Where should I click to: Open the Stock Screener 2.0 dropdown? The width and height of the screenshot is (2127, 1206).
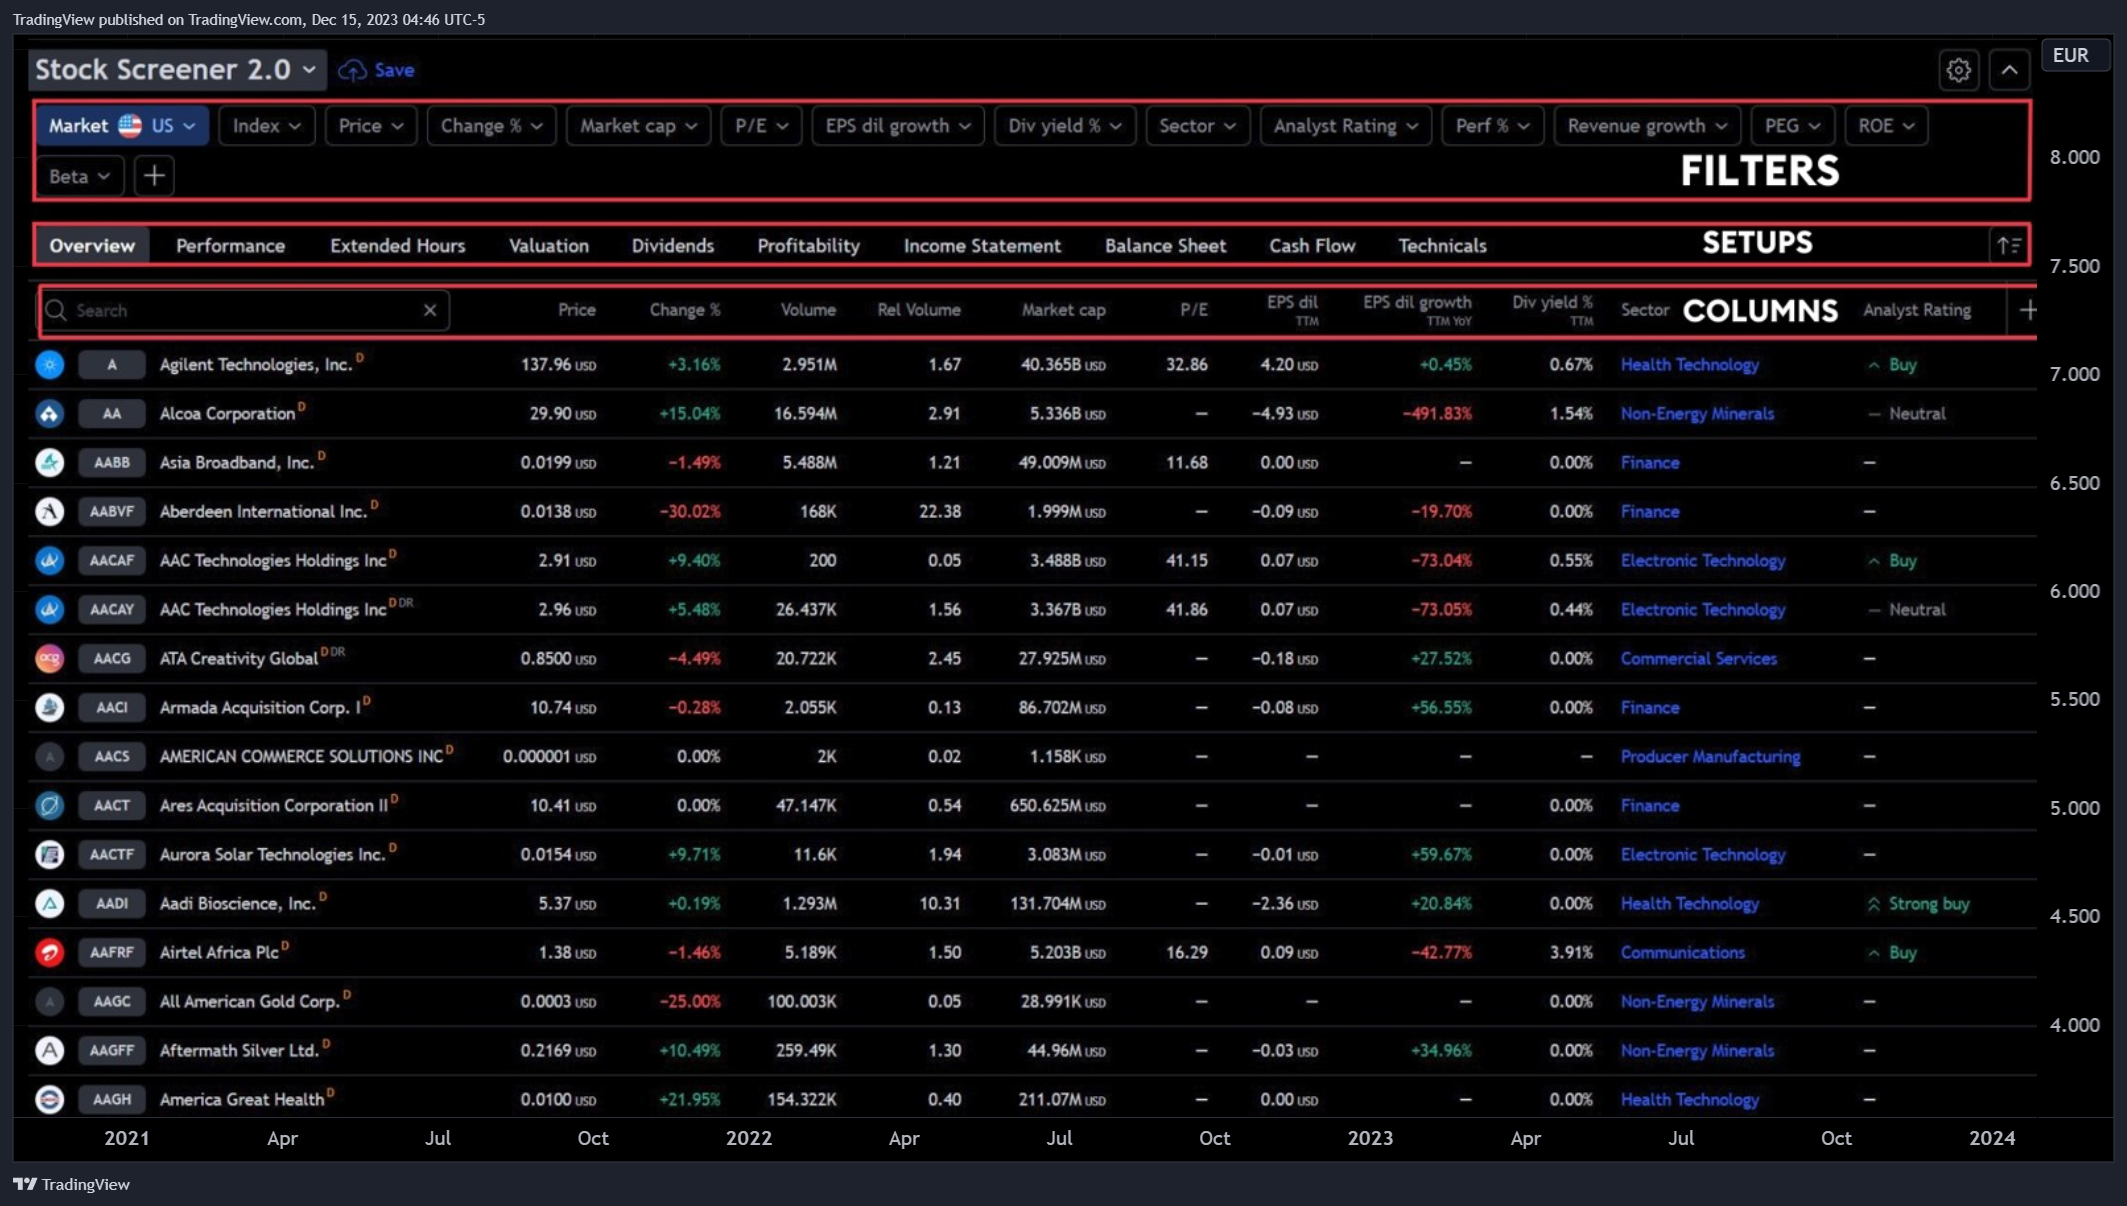pyautogui.click(x=176, y=70)
